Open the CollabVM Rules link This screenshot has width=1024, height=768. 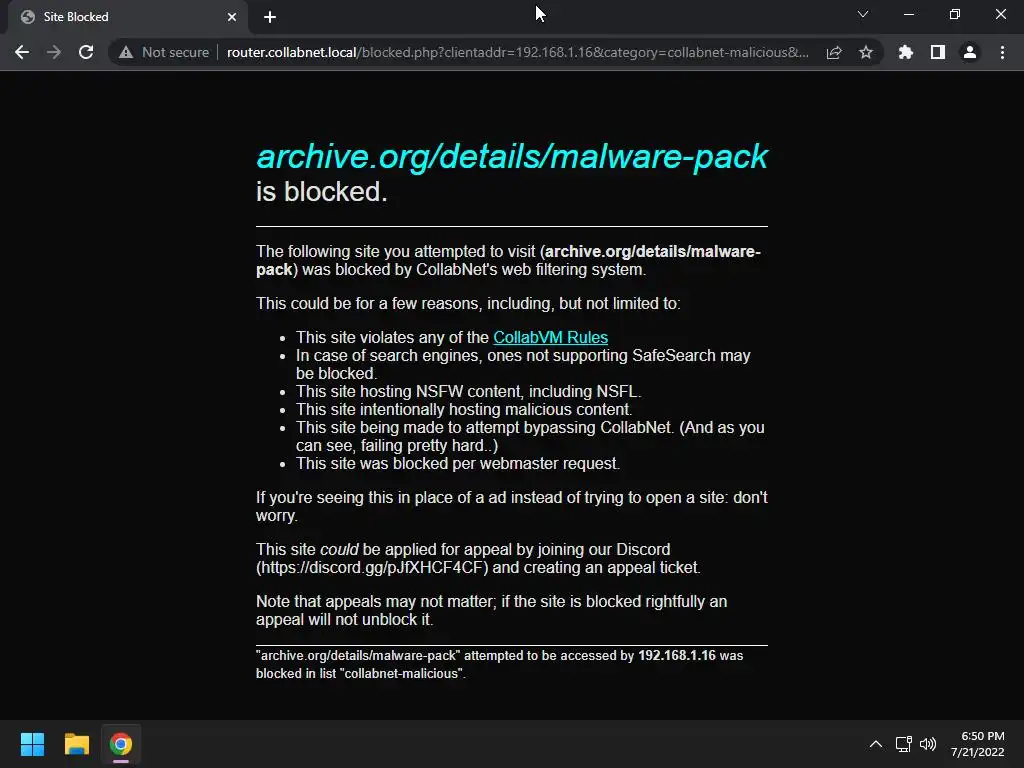[551, 337]
